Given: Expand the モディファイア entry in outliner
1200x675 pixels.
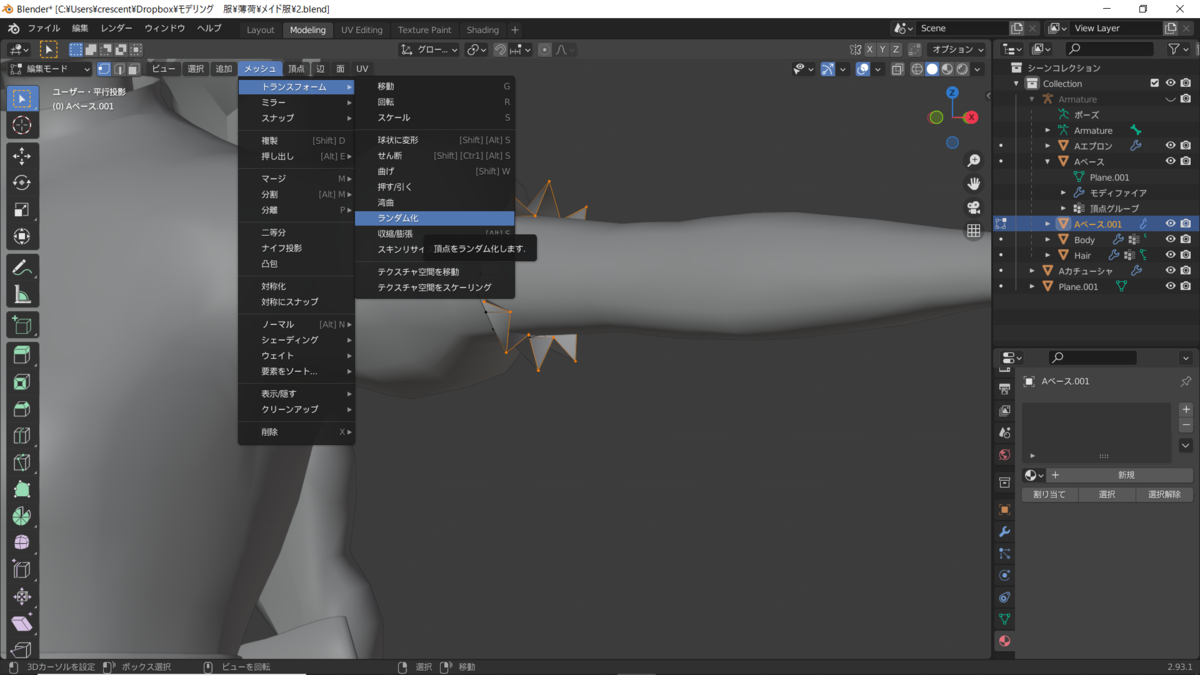Looking at the screenshot, I should [1064, 193].
